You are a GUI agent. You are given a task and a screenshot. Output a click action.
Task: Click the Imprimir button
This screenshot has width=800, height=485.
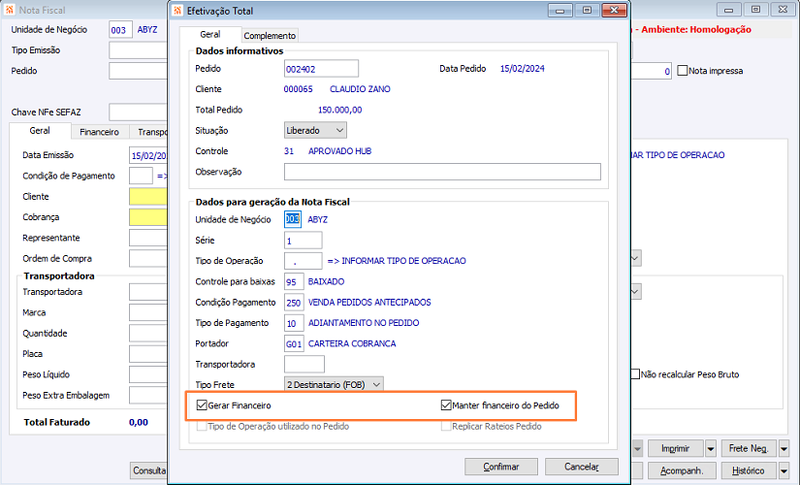point(676,449)
